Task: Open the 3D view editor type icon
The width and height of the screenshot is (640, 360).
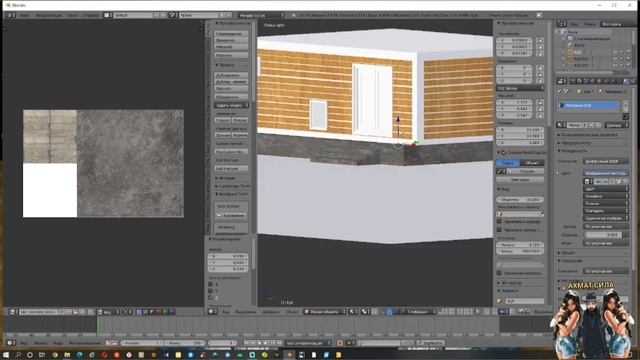Action: (213, 312)
